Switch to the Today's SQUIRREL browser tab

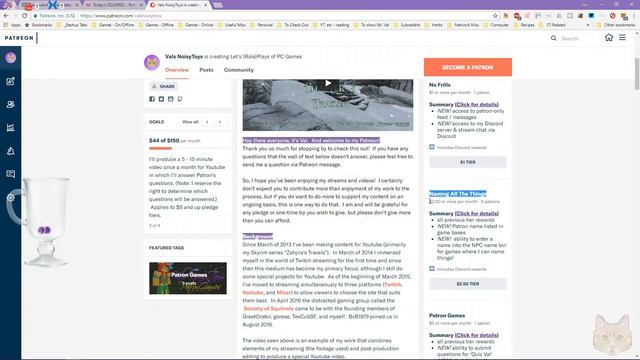click(x=114, y=5)
